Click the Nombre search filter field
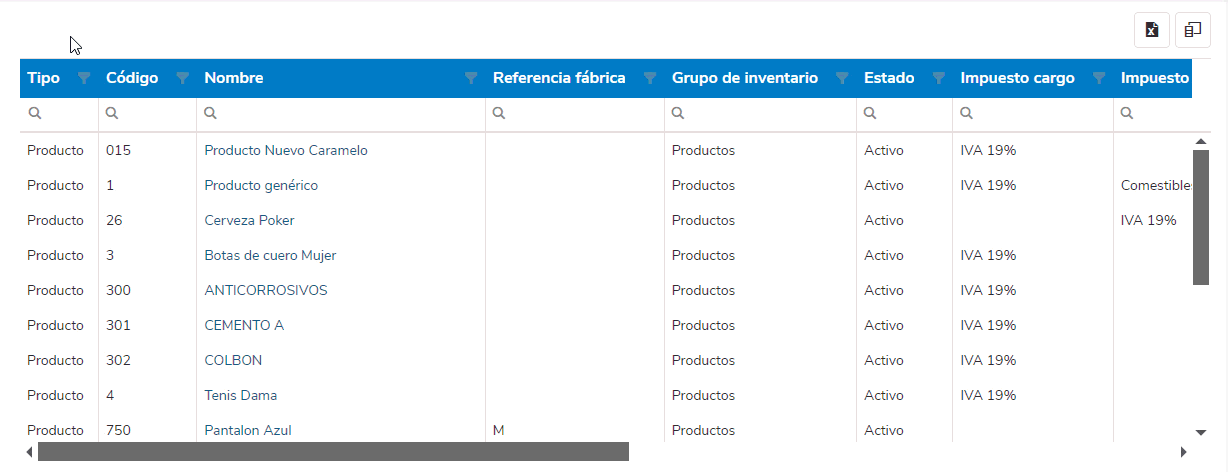The image size is (1228, 472). point(341,114)
